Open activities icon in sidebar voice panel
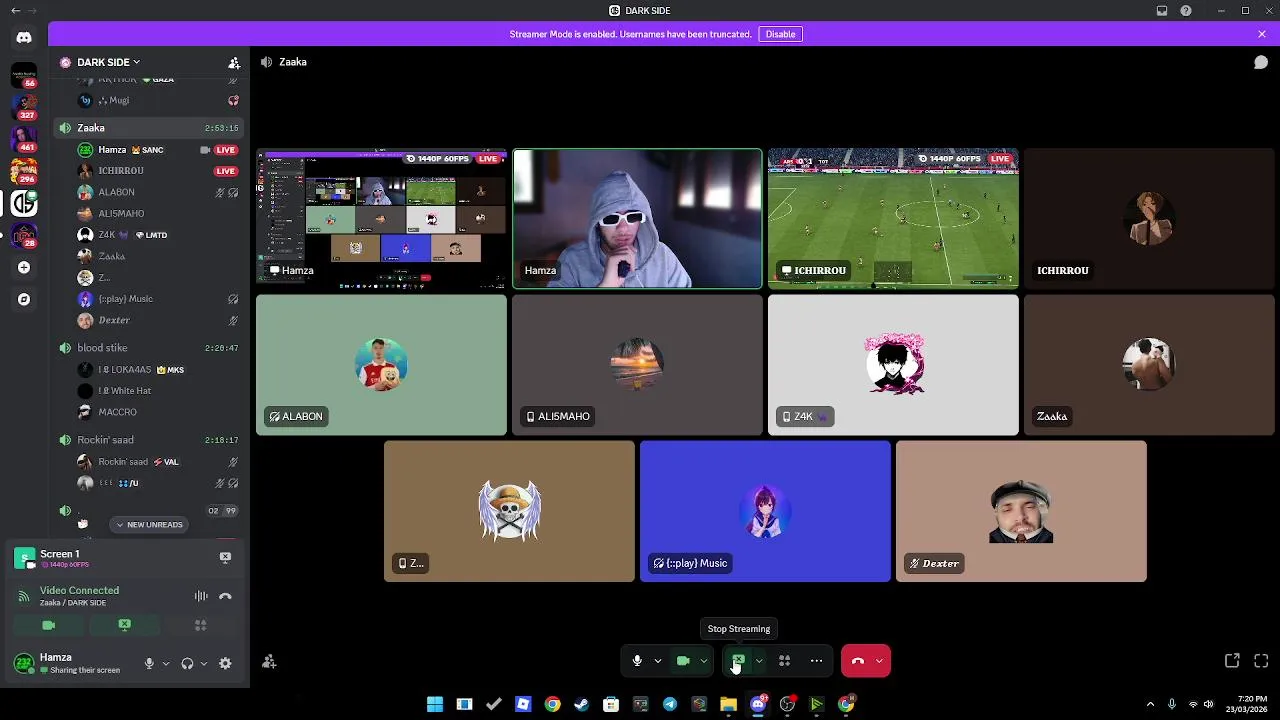 pos(200,625)
